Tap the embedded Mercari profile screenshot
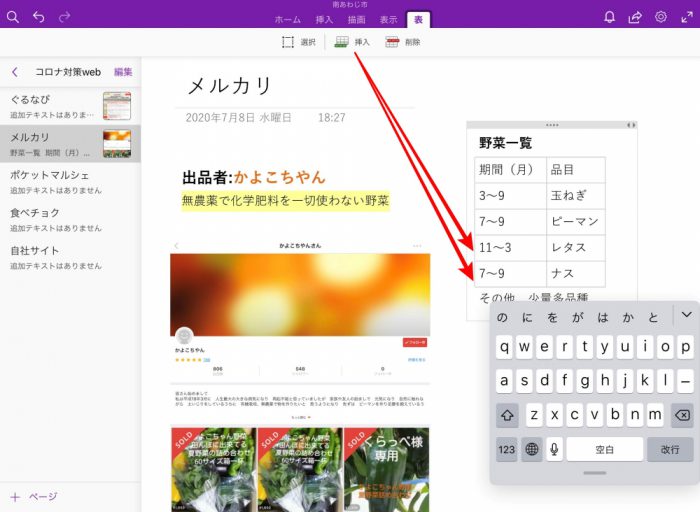 coord(300,376)
